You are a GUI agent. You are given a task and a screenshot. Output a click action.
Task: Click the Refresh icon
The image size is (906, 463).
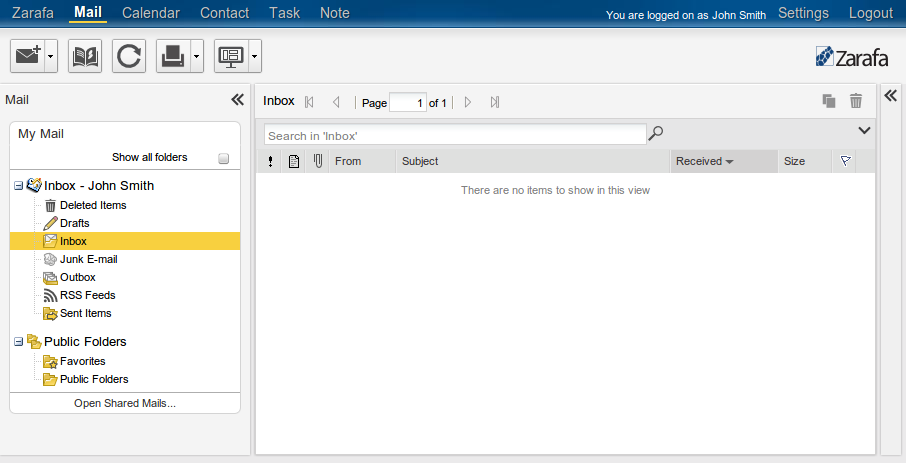[129, 56]
